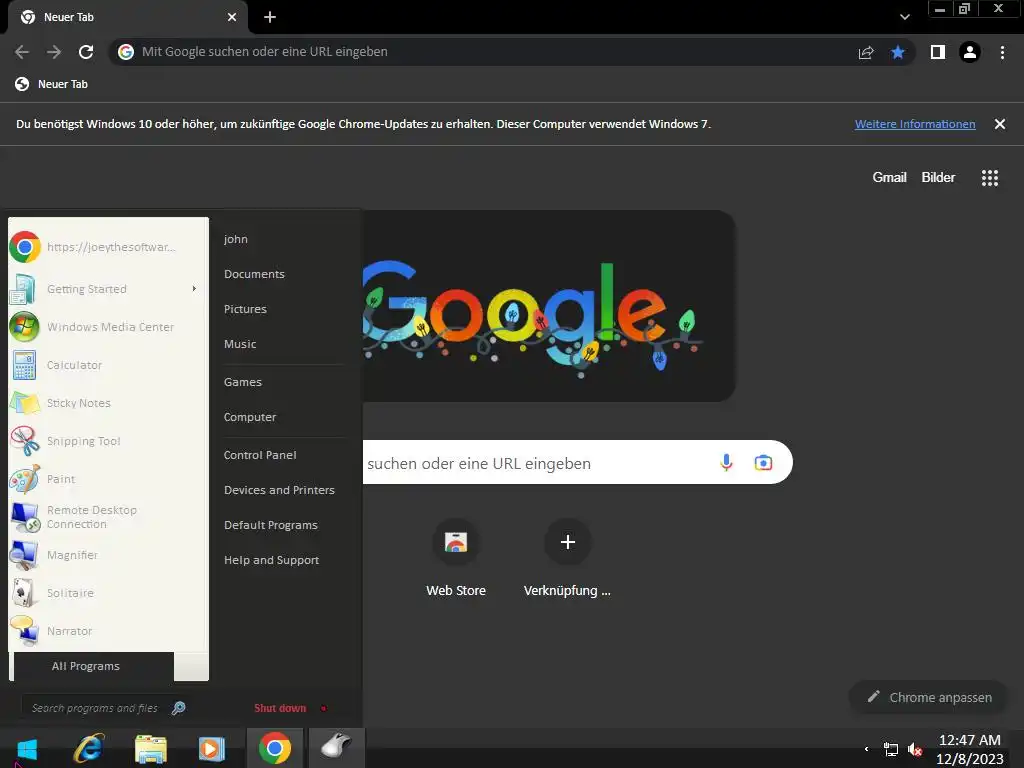Screen dimensions: 1024x768
Task: Launch the Snipping Tool
Action: [108, 441]
